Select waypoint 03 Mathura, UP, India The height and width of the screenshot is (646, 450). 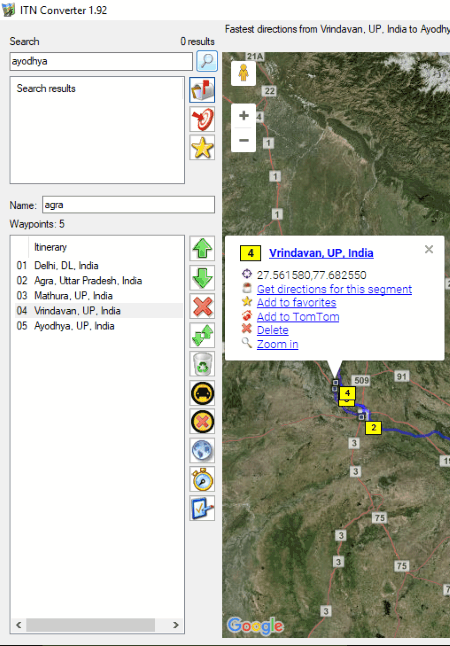tap(98, 296)
